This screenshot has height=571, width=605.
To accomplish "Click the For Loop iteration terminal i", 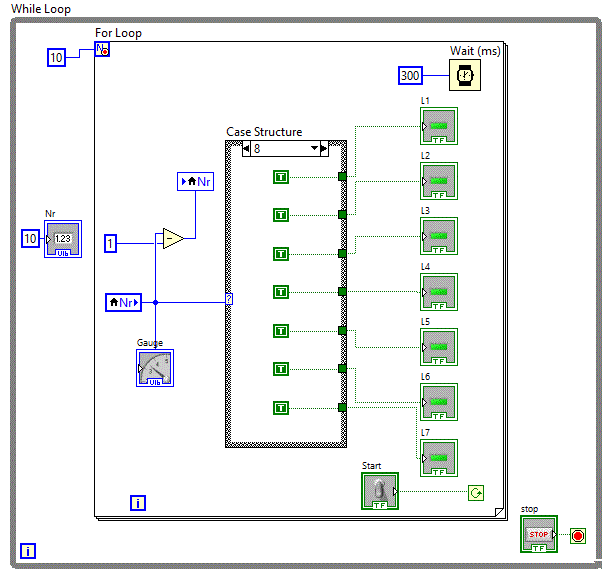I will click(138, 503).
